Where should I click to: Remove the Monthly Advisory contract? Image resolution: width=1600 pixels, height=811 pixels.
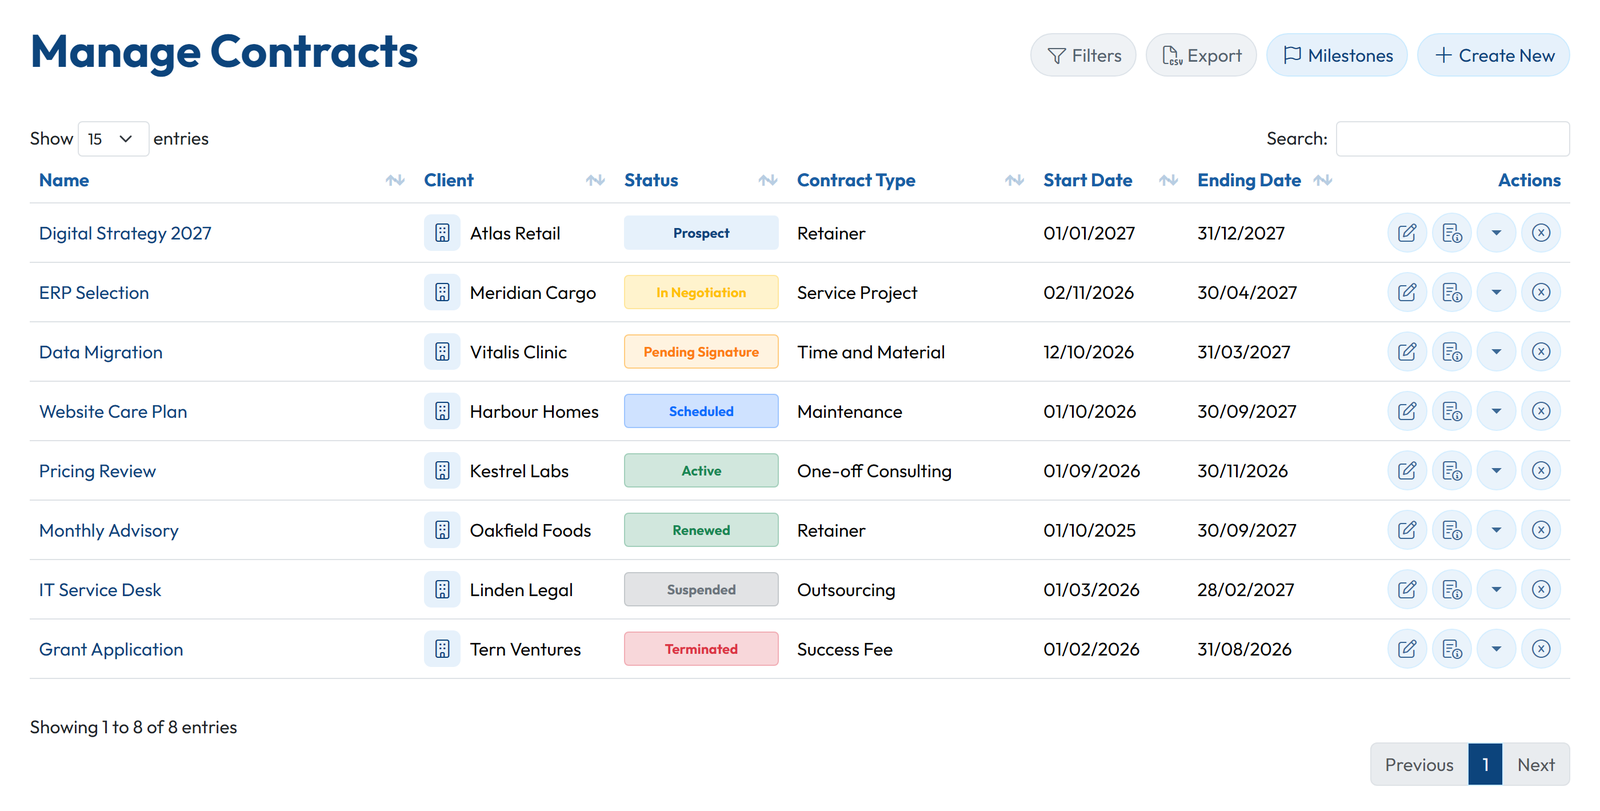[1541, 530]
